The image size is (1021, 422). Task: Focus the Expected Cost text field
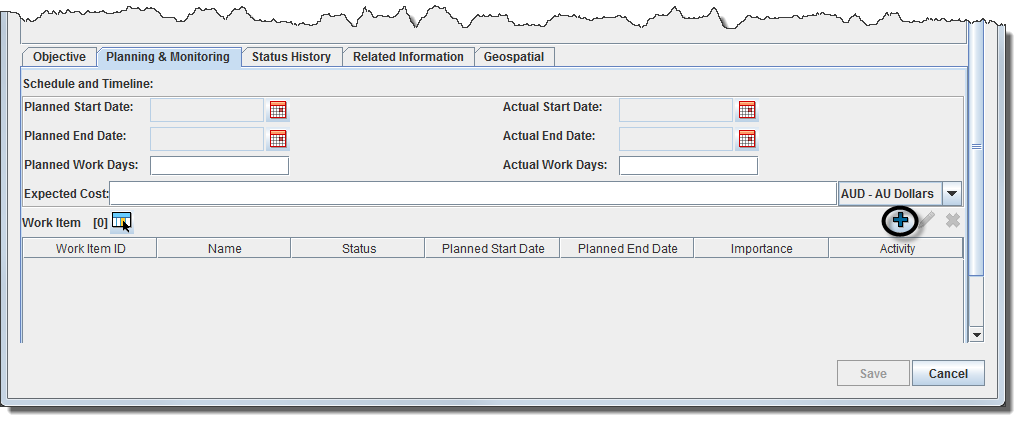tap(472, 193)
